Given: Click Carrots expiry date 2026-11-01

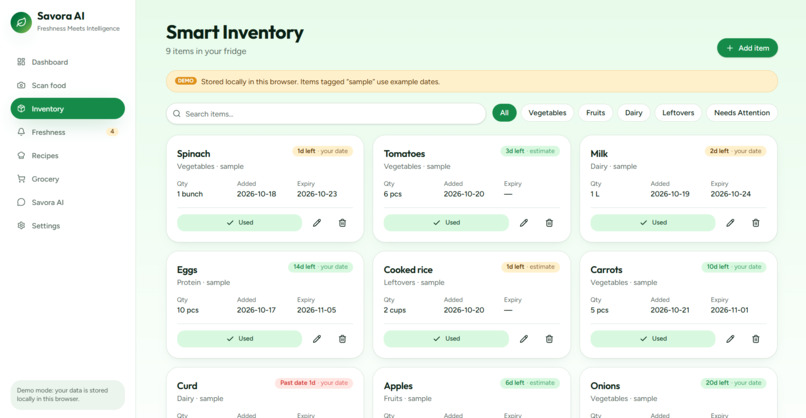Looking at the screenshot, I should [x=729, y=310].
